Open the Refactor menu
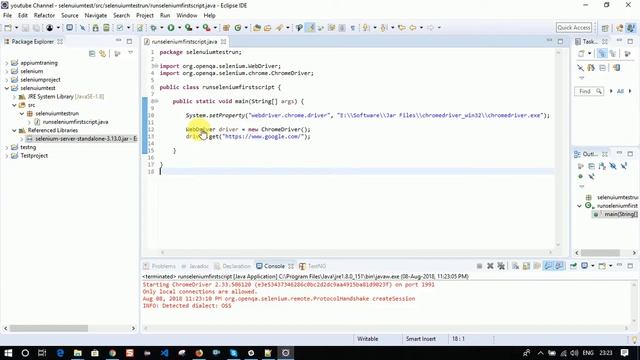The width and height of the screenshot is (640, 360). pos(44,16)
